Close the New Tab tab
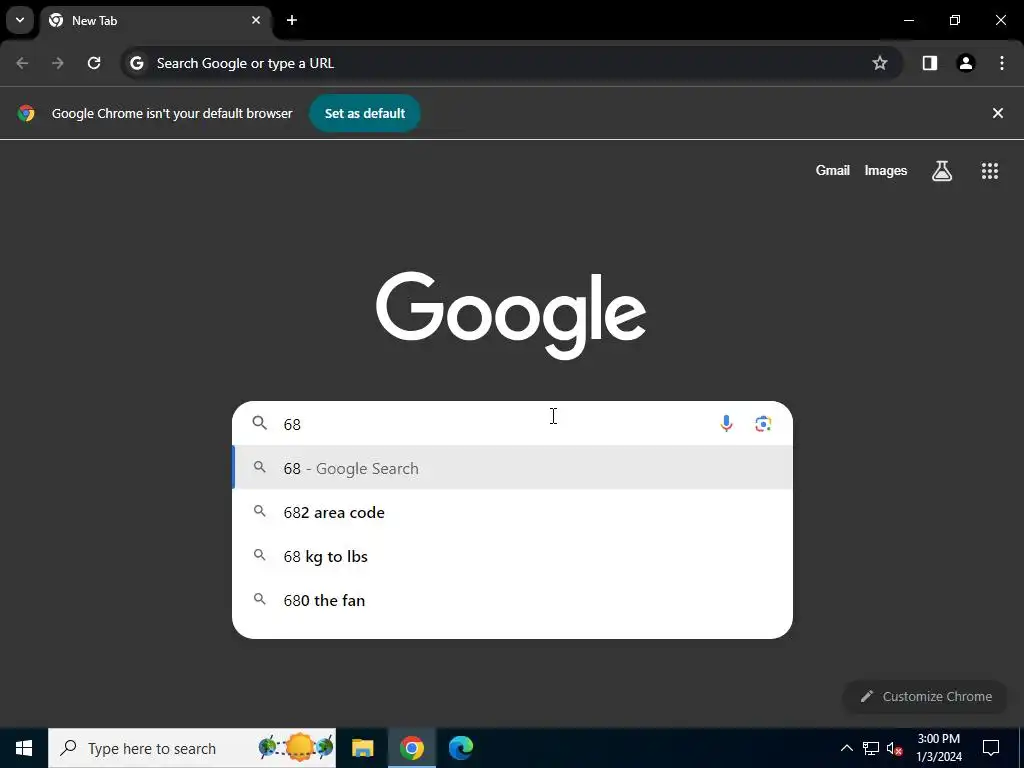 tap(256, 20)
